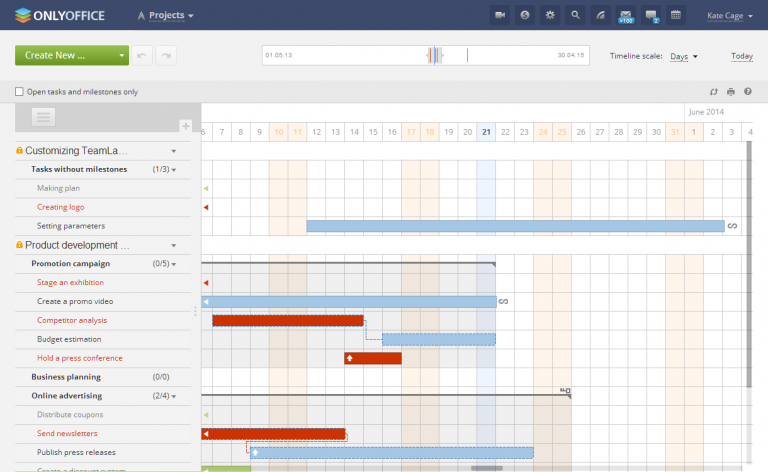Open settings gear icon in header
Screen dimensions: 768x472
[x=550, y=15]
